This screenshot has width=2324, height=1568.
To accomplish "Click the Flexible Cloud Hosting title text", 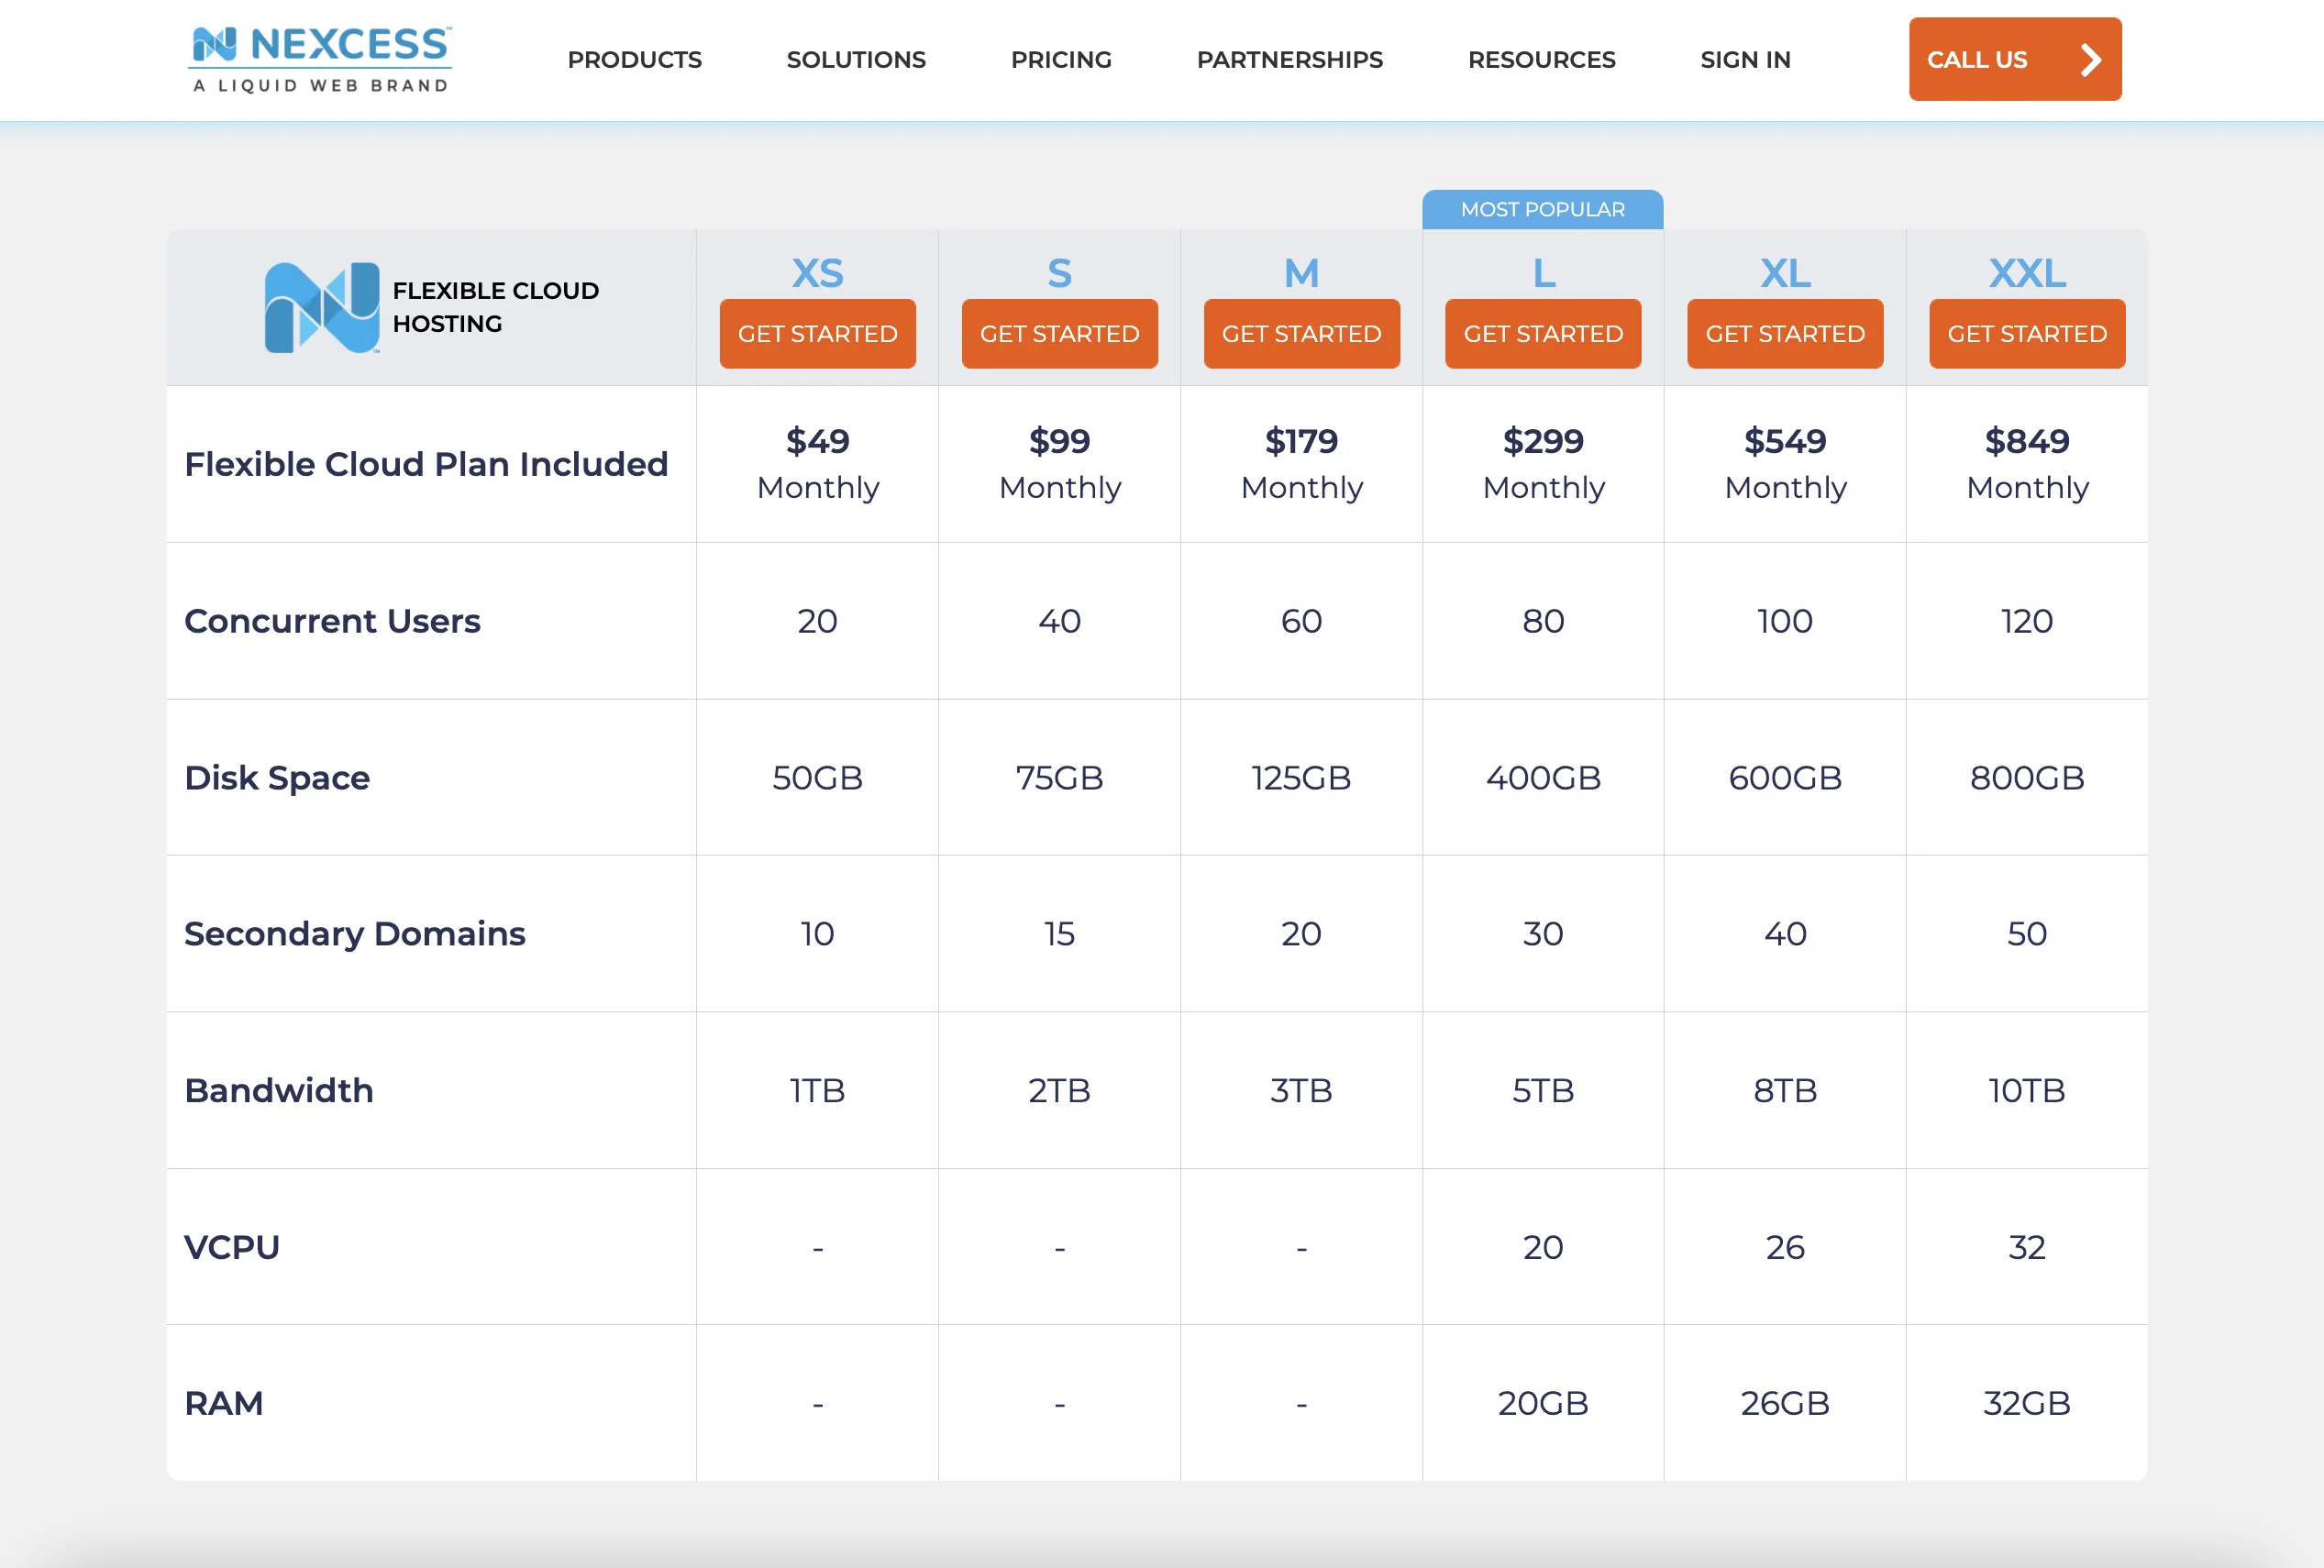I will tap(495, 307).
